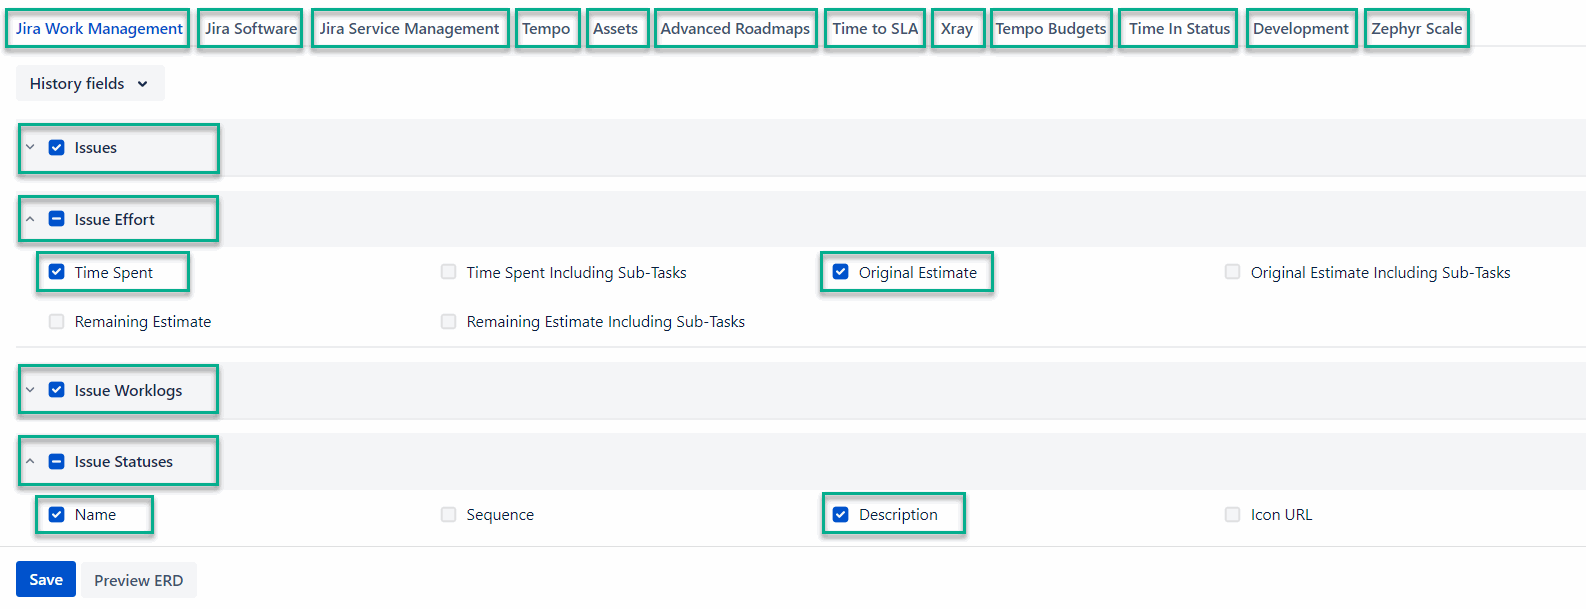Switch to the Jira Software tab
The height and width of the screenshot is (609, 1586).
point(251,29)
